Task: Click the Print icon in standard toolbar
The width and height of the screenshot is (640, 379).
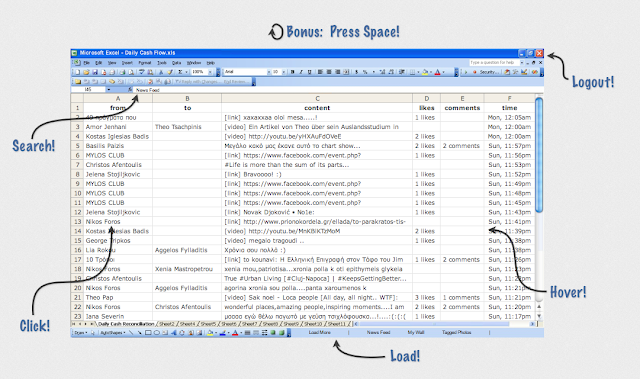Action: (122, 72)
